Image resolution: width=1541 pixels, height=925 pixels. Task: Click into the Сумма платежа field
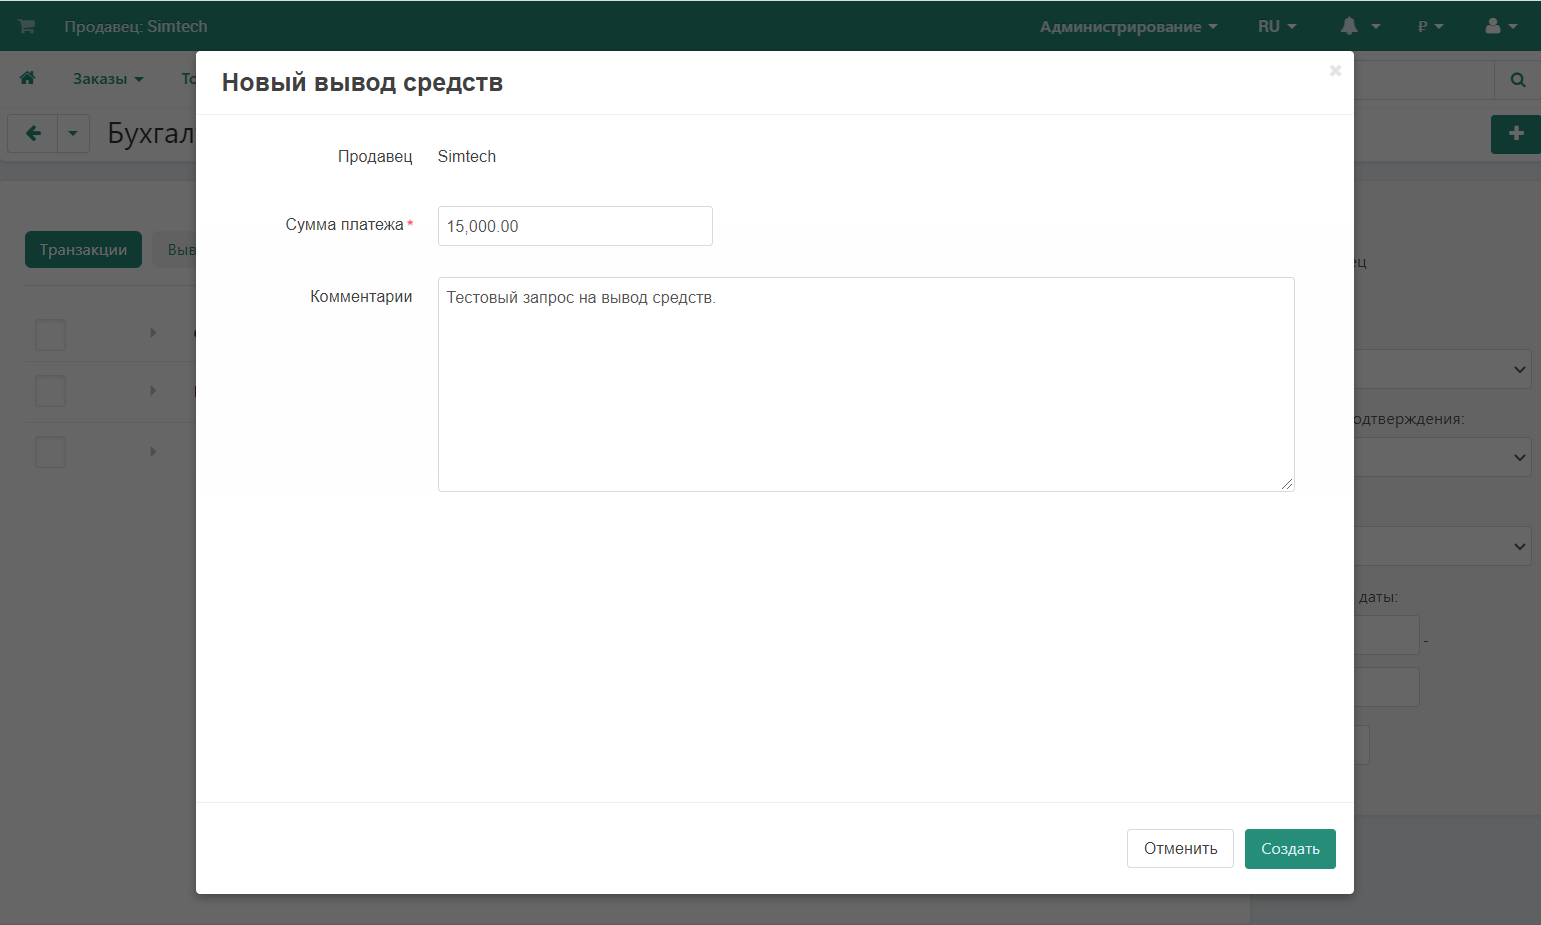point(574,226)
